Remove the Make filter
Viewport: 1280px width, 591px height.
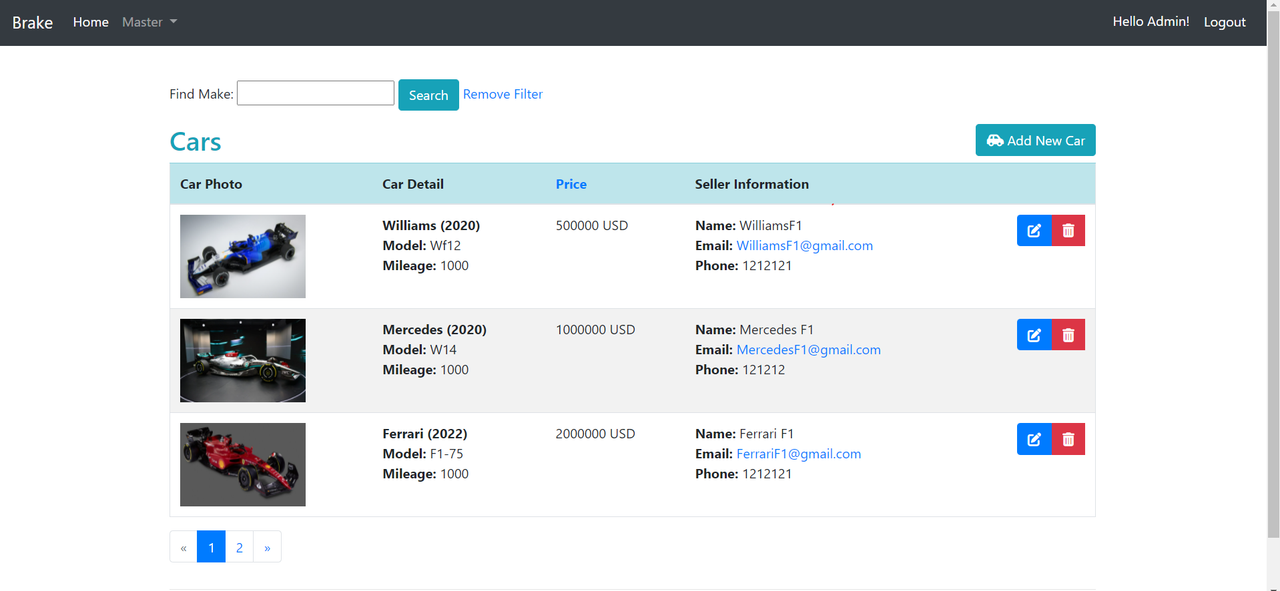[x=503, y=94]
